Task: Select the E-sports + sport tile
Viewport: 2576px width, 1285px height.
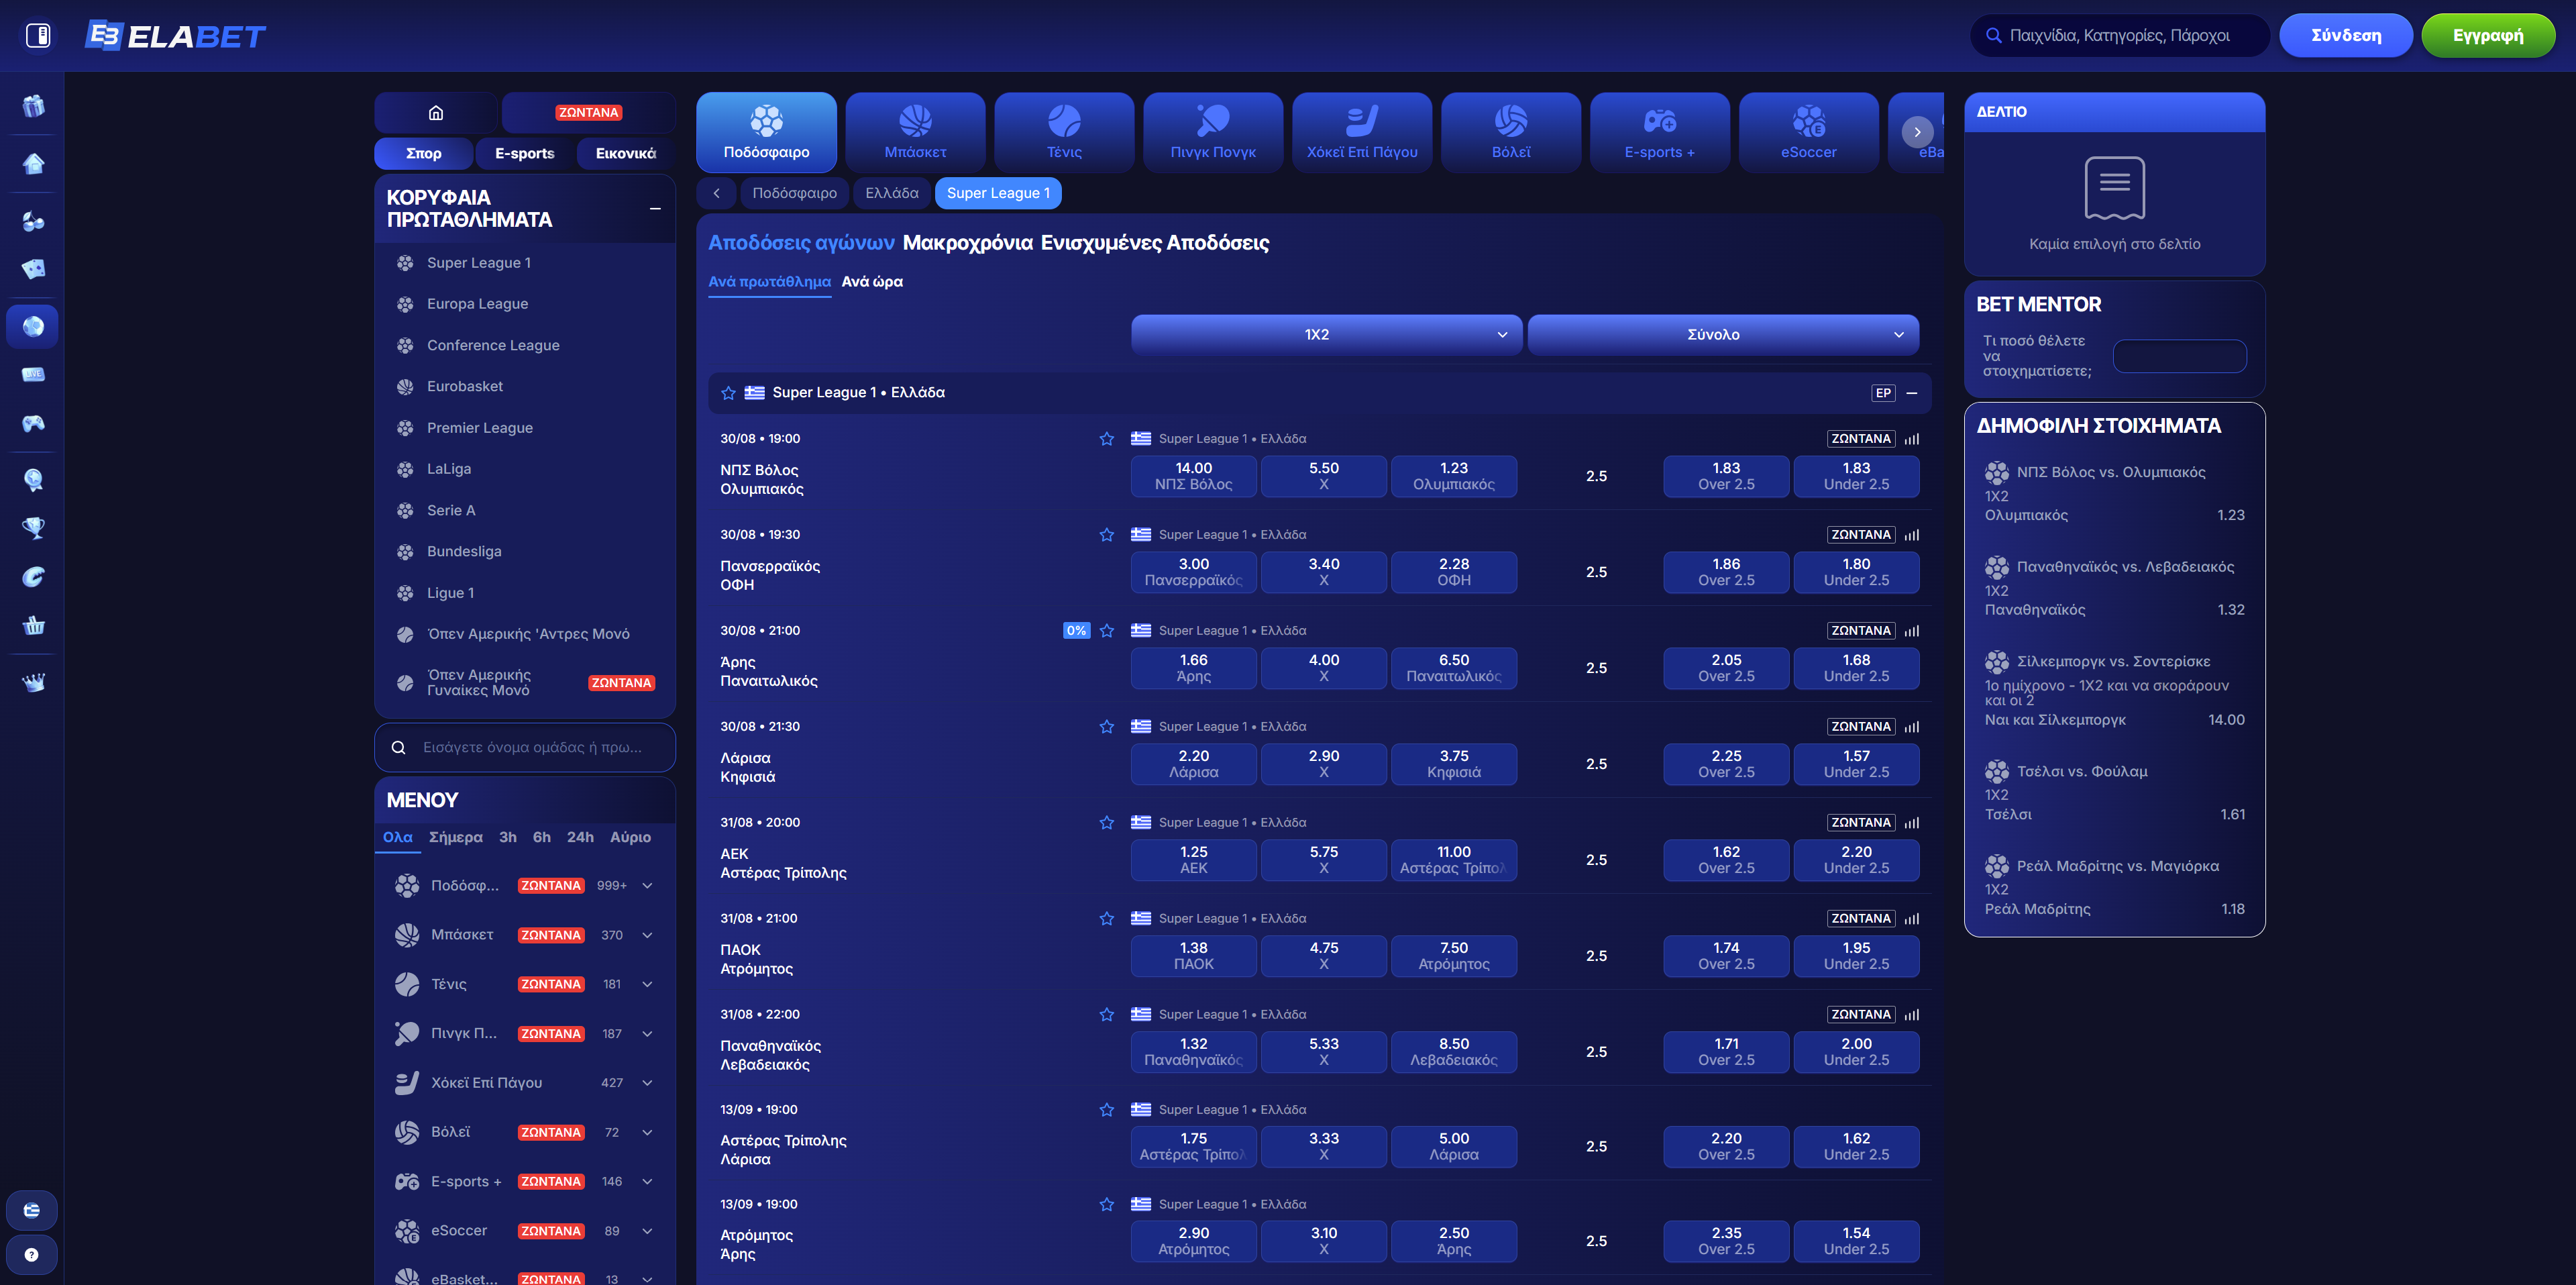Action: point(1660,132)
